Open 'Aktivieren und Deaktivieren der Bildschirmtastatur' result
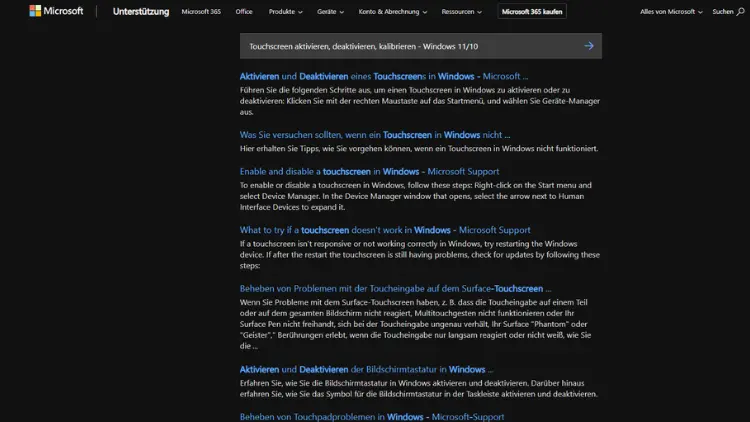 point(366,369)
